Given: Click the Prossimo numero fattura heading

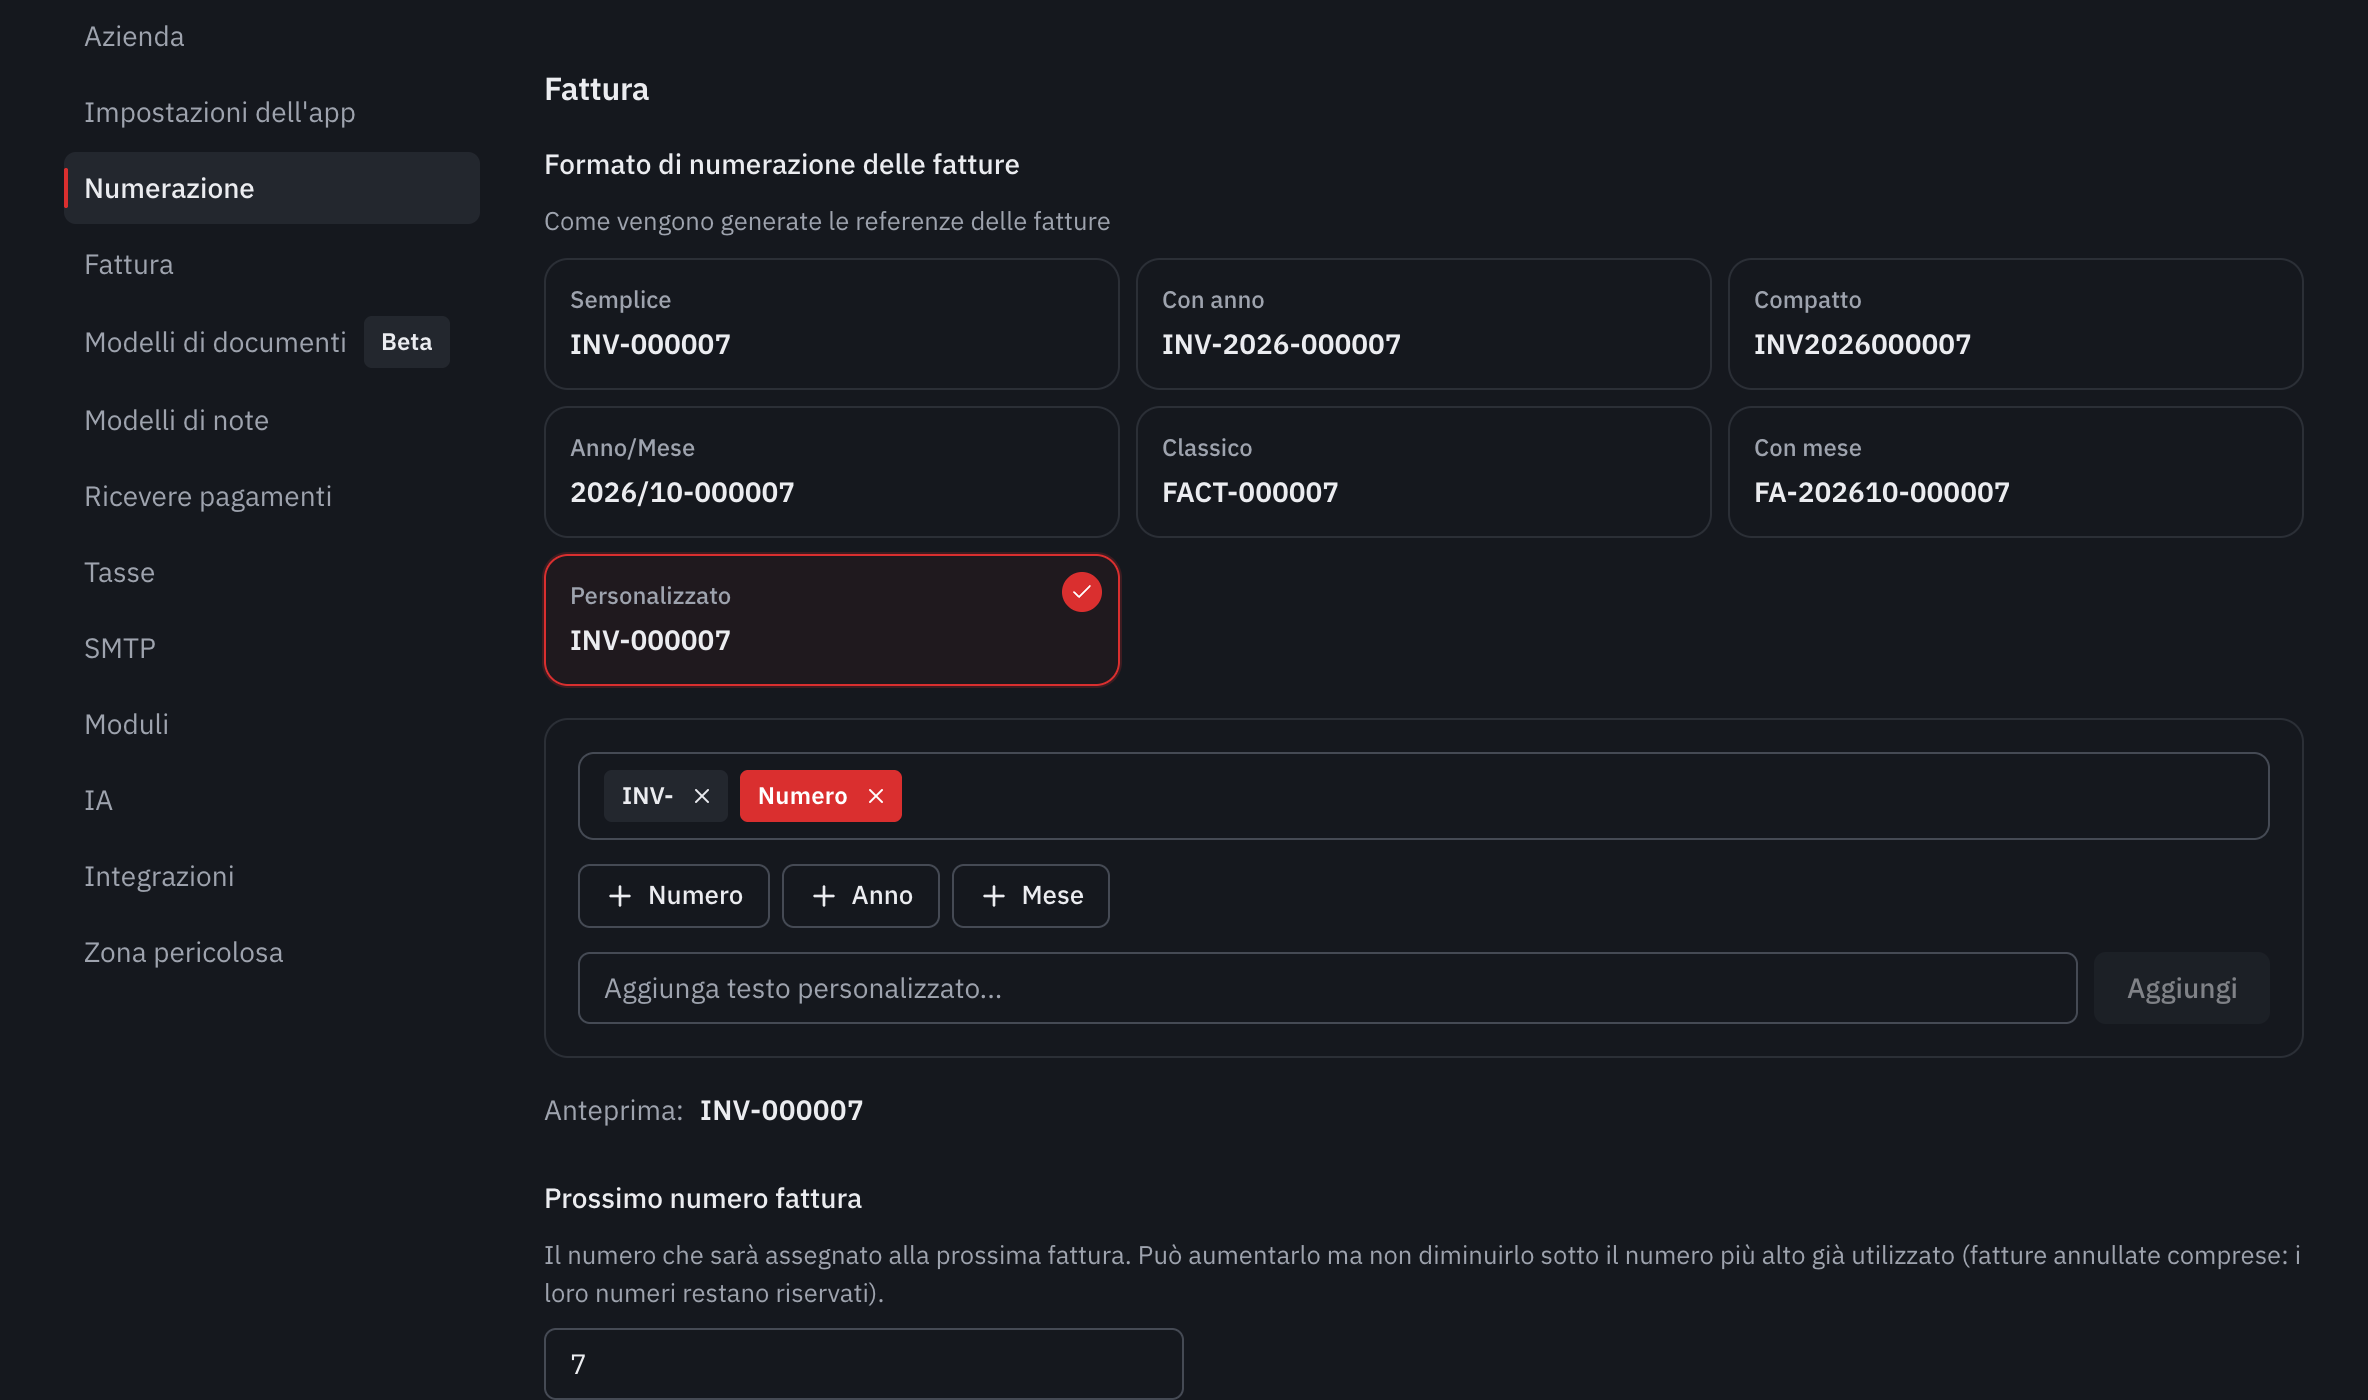Looking at the screenshot, I should coord(703,1198).
